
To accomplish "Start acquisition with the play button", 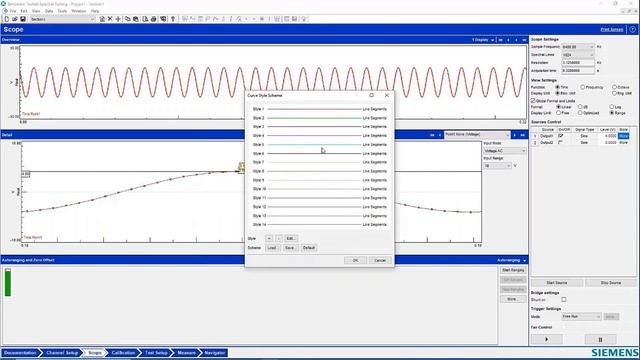I will [x=547, y=339].
